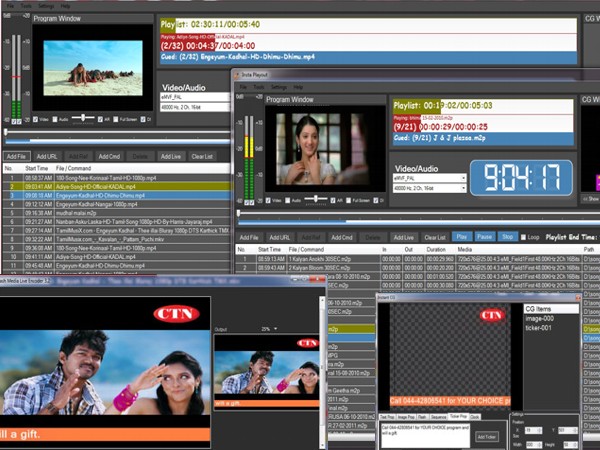Click Add Live in back playout window

pyautogui.click(x=171, y=157)
